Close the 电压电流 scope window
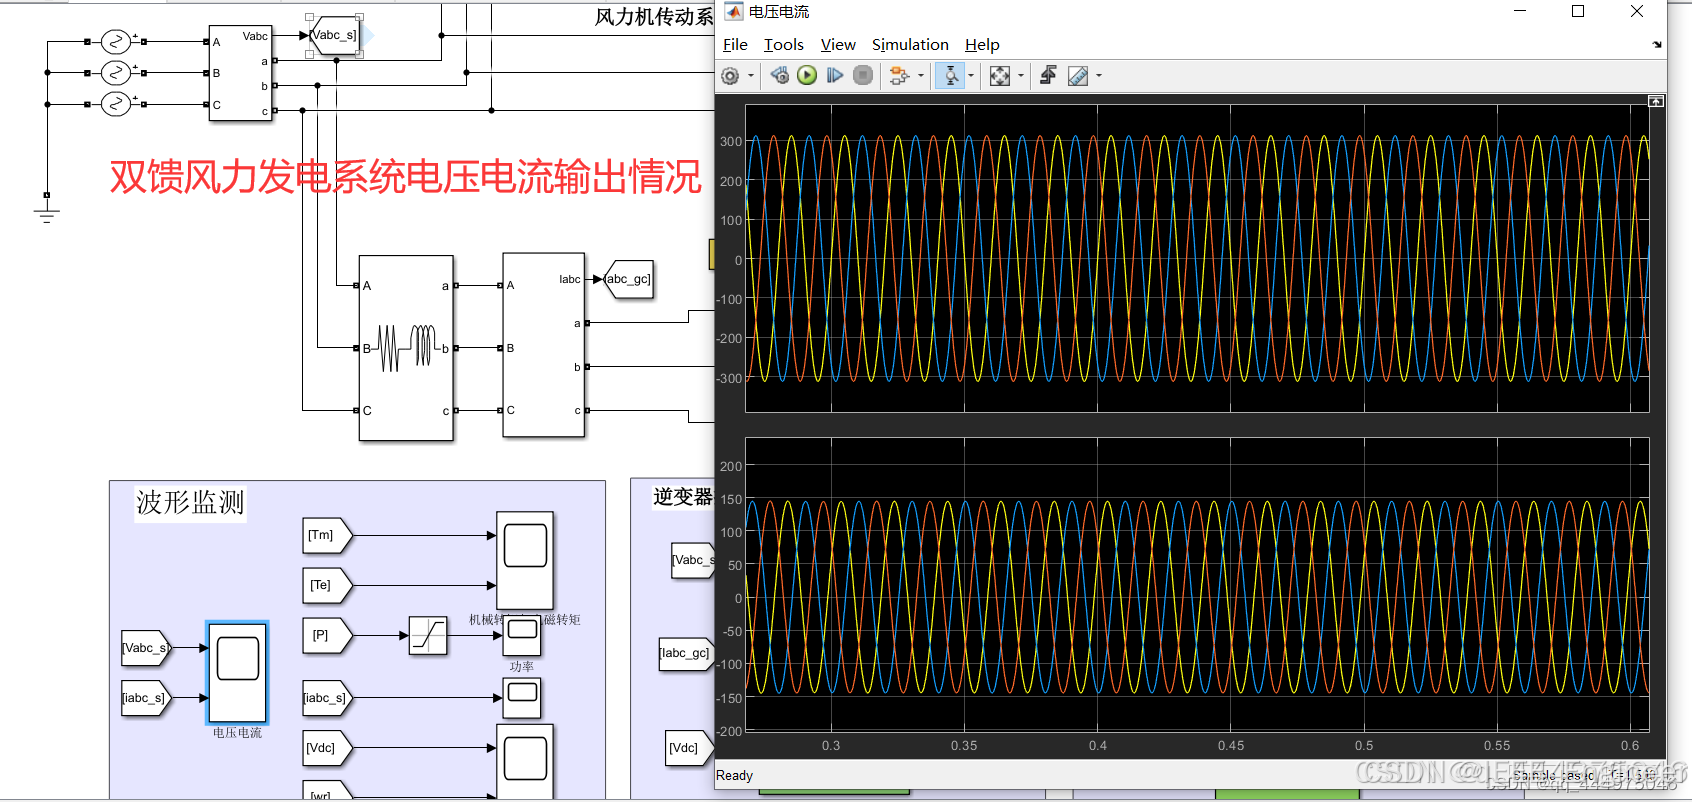 pos(1637,12)
